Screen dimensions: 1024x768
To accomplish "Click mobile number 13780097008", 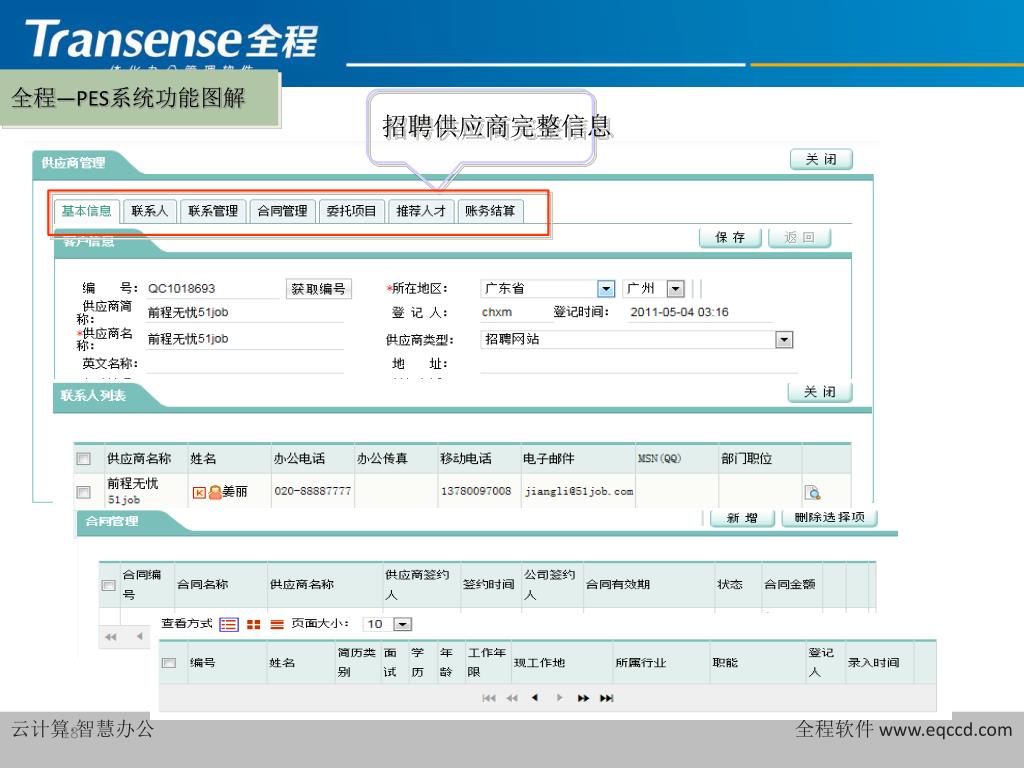I will pos(476,490).
